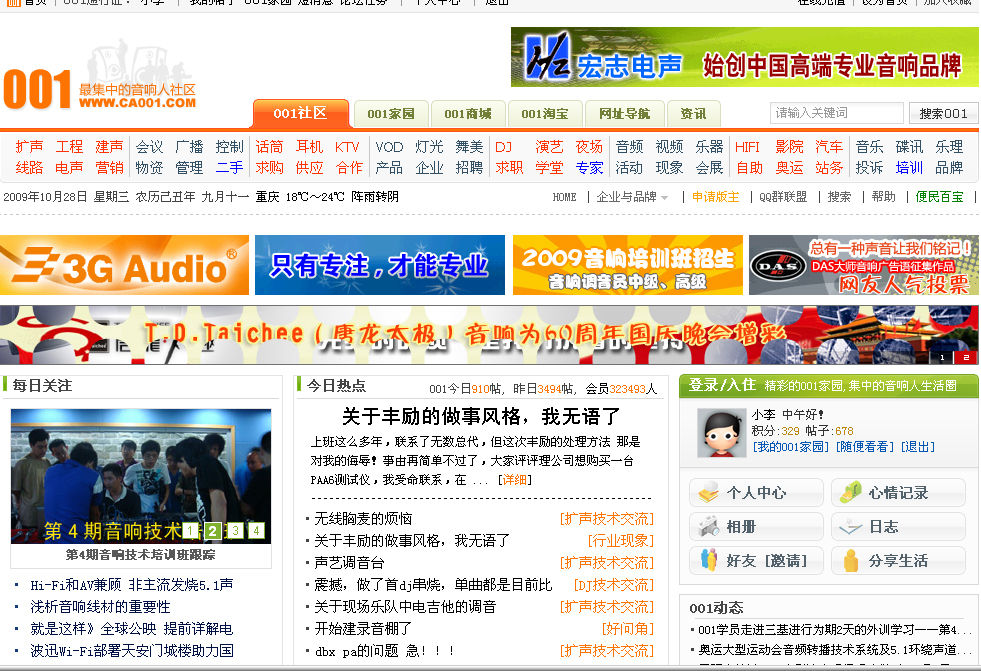Open the 第4期音响技术培训班 slideshow photo
Screen dimensions: 981x671
(x=141, y=476)
